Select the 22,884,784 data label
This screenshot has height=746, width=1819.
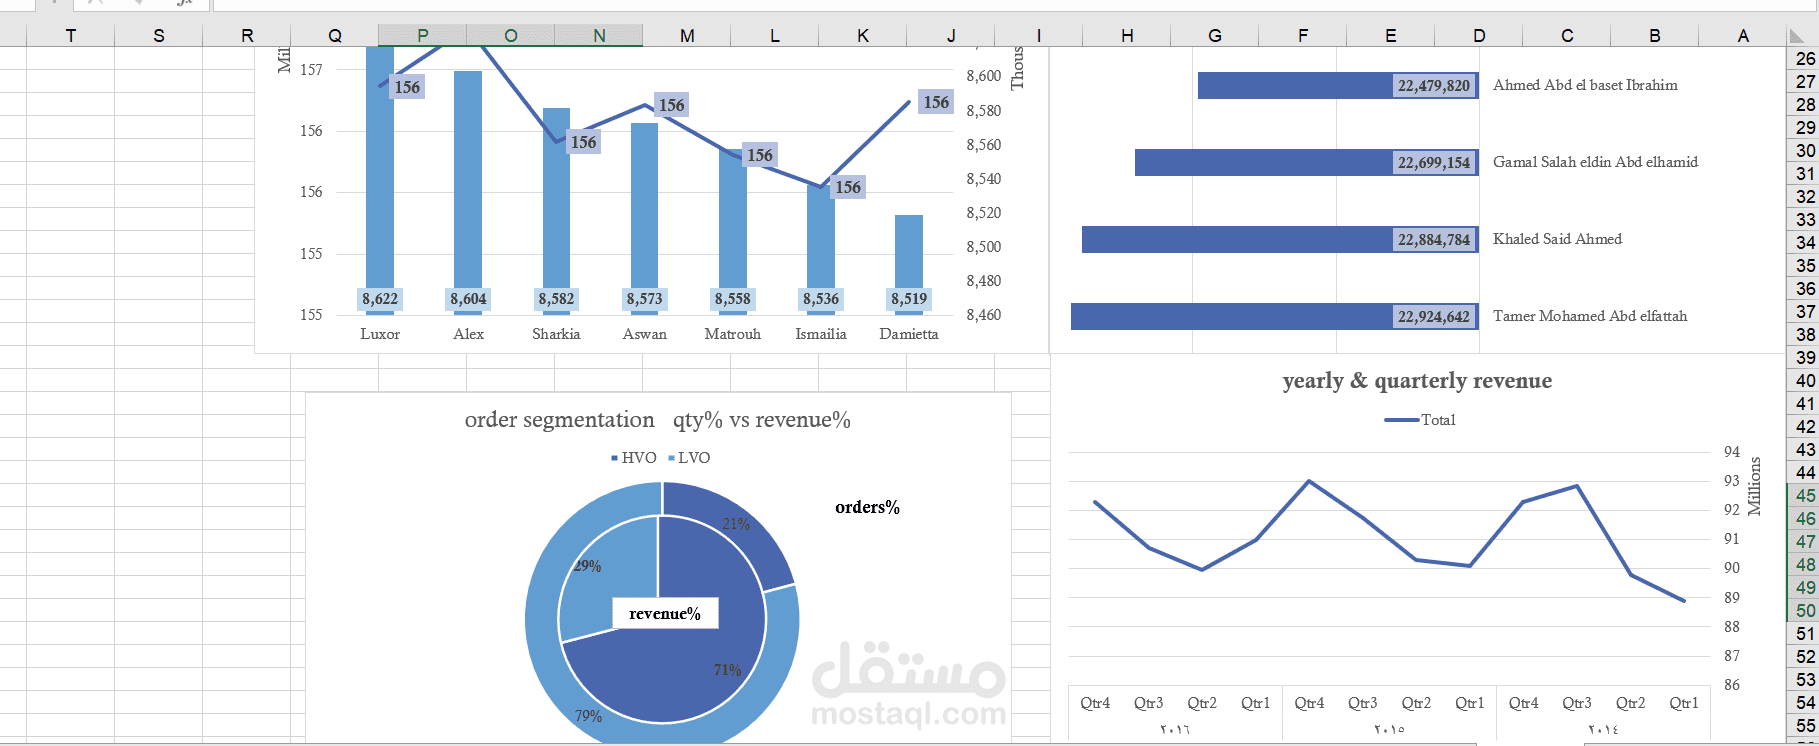1434,240
